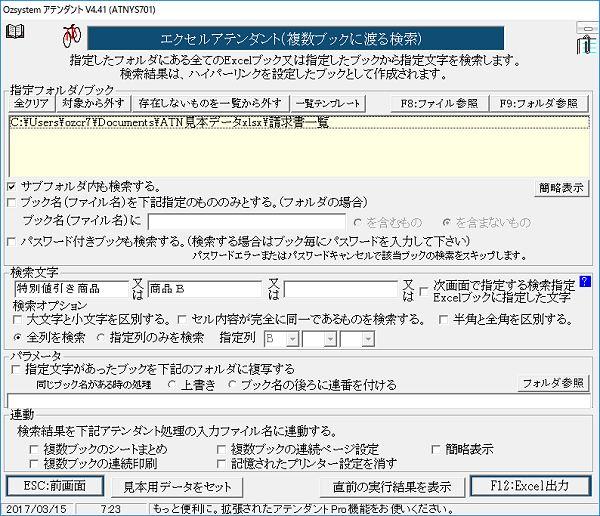Click 直前の実行結果を表示 button

[392, 487]
